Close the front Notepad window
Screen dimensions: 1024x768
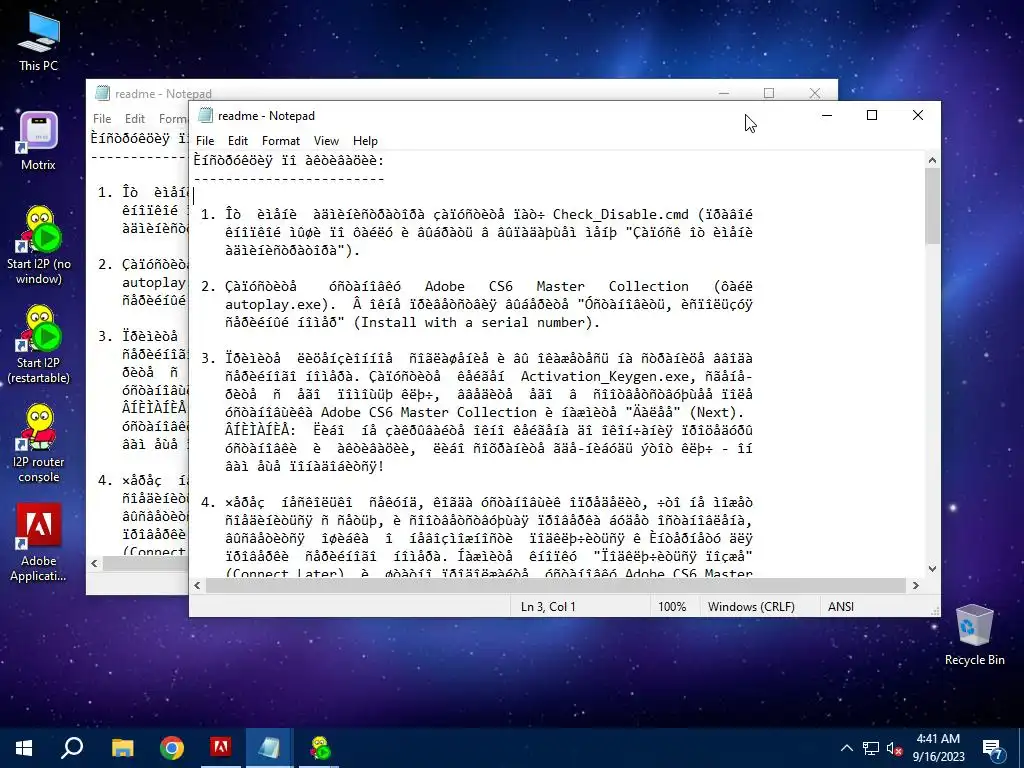click(x=918, y=116)
